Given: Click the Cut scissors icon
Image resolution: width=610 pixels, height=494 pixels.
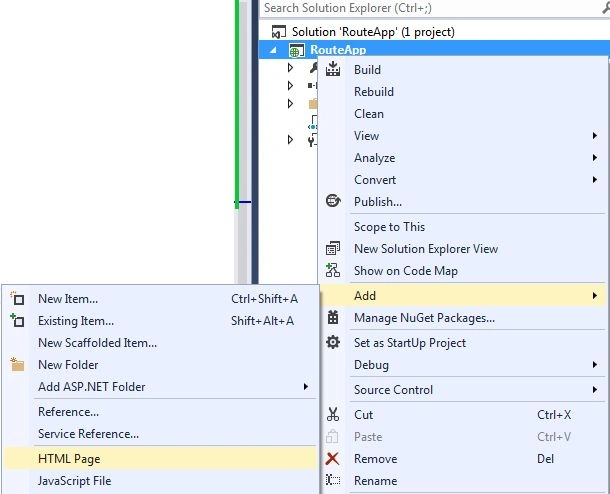Looking at the screenshot, I should tap(333, 414).
